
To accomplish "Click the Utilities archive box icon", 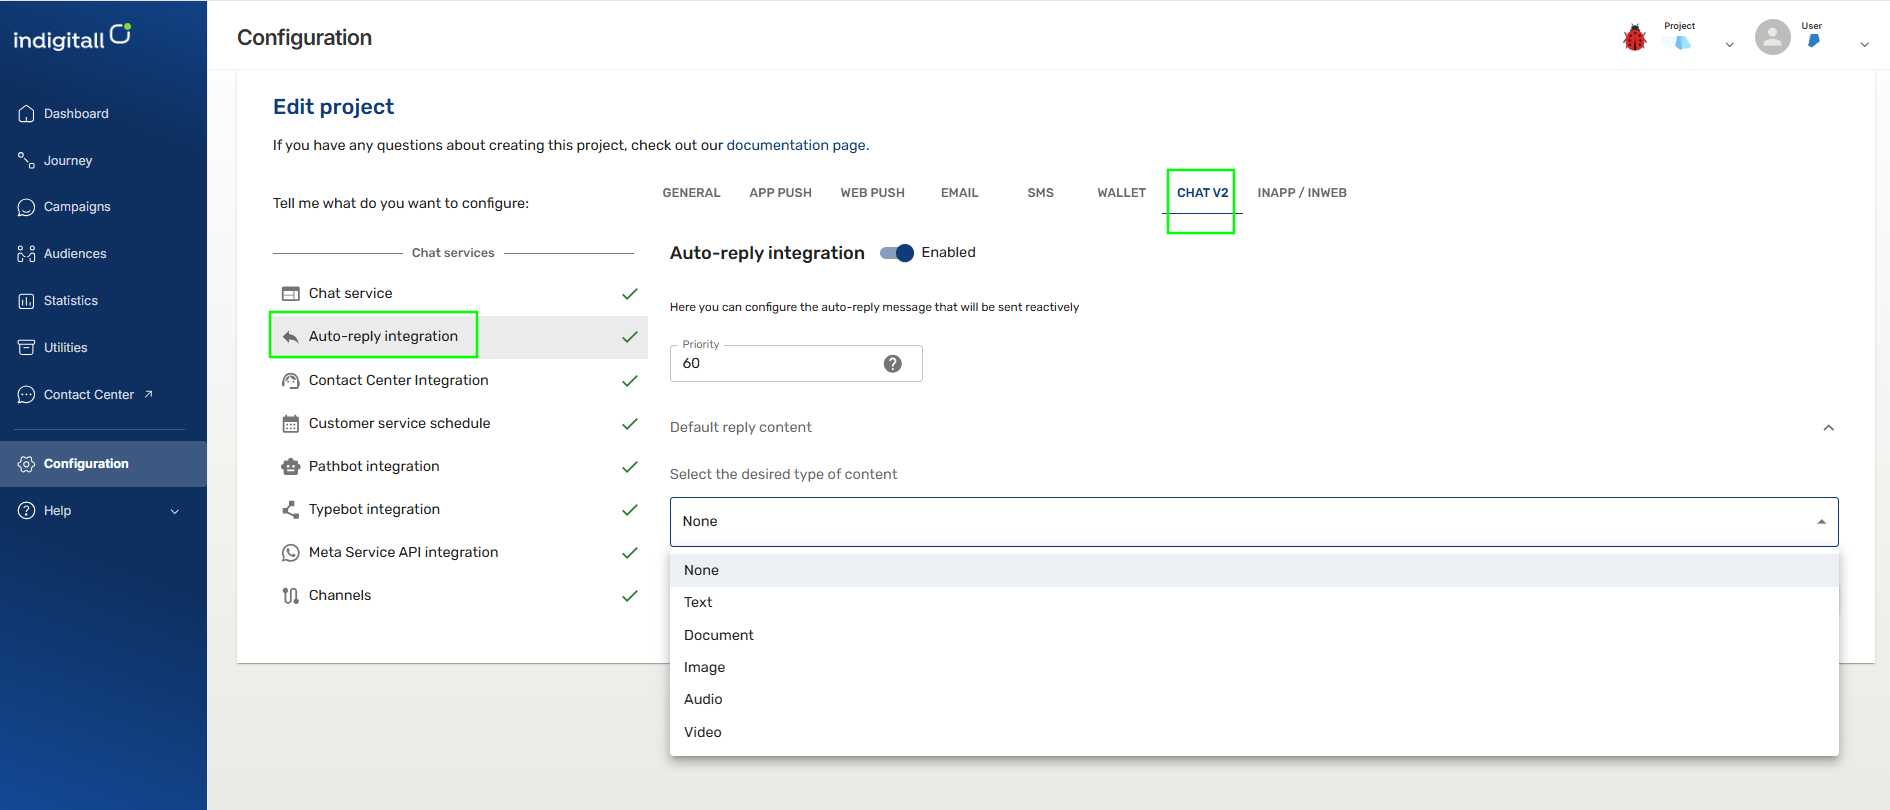I will 27,347.
